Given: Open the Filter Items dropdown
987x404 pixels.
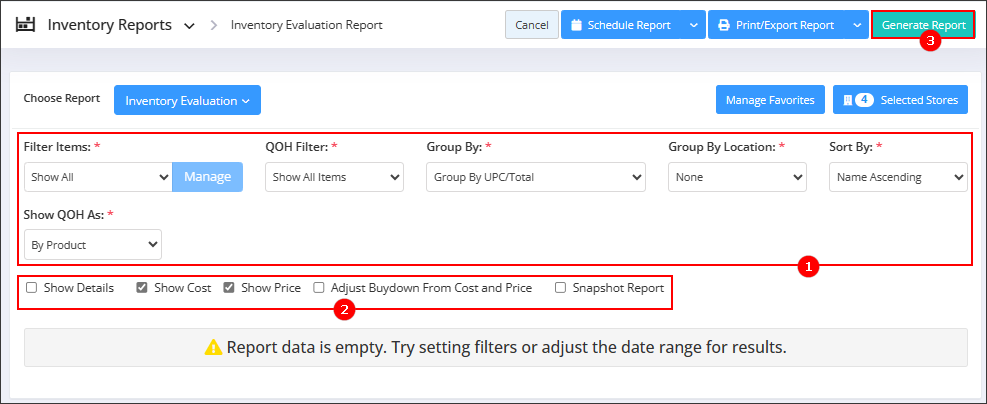Looking at the screenshot, I should click(x=98, y=177).
